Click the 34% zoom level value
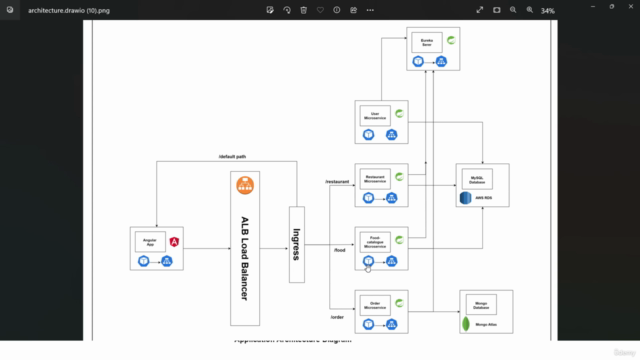The width and height of the screenshot is (640, 360). (548, 11)
